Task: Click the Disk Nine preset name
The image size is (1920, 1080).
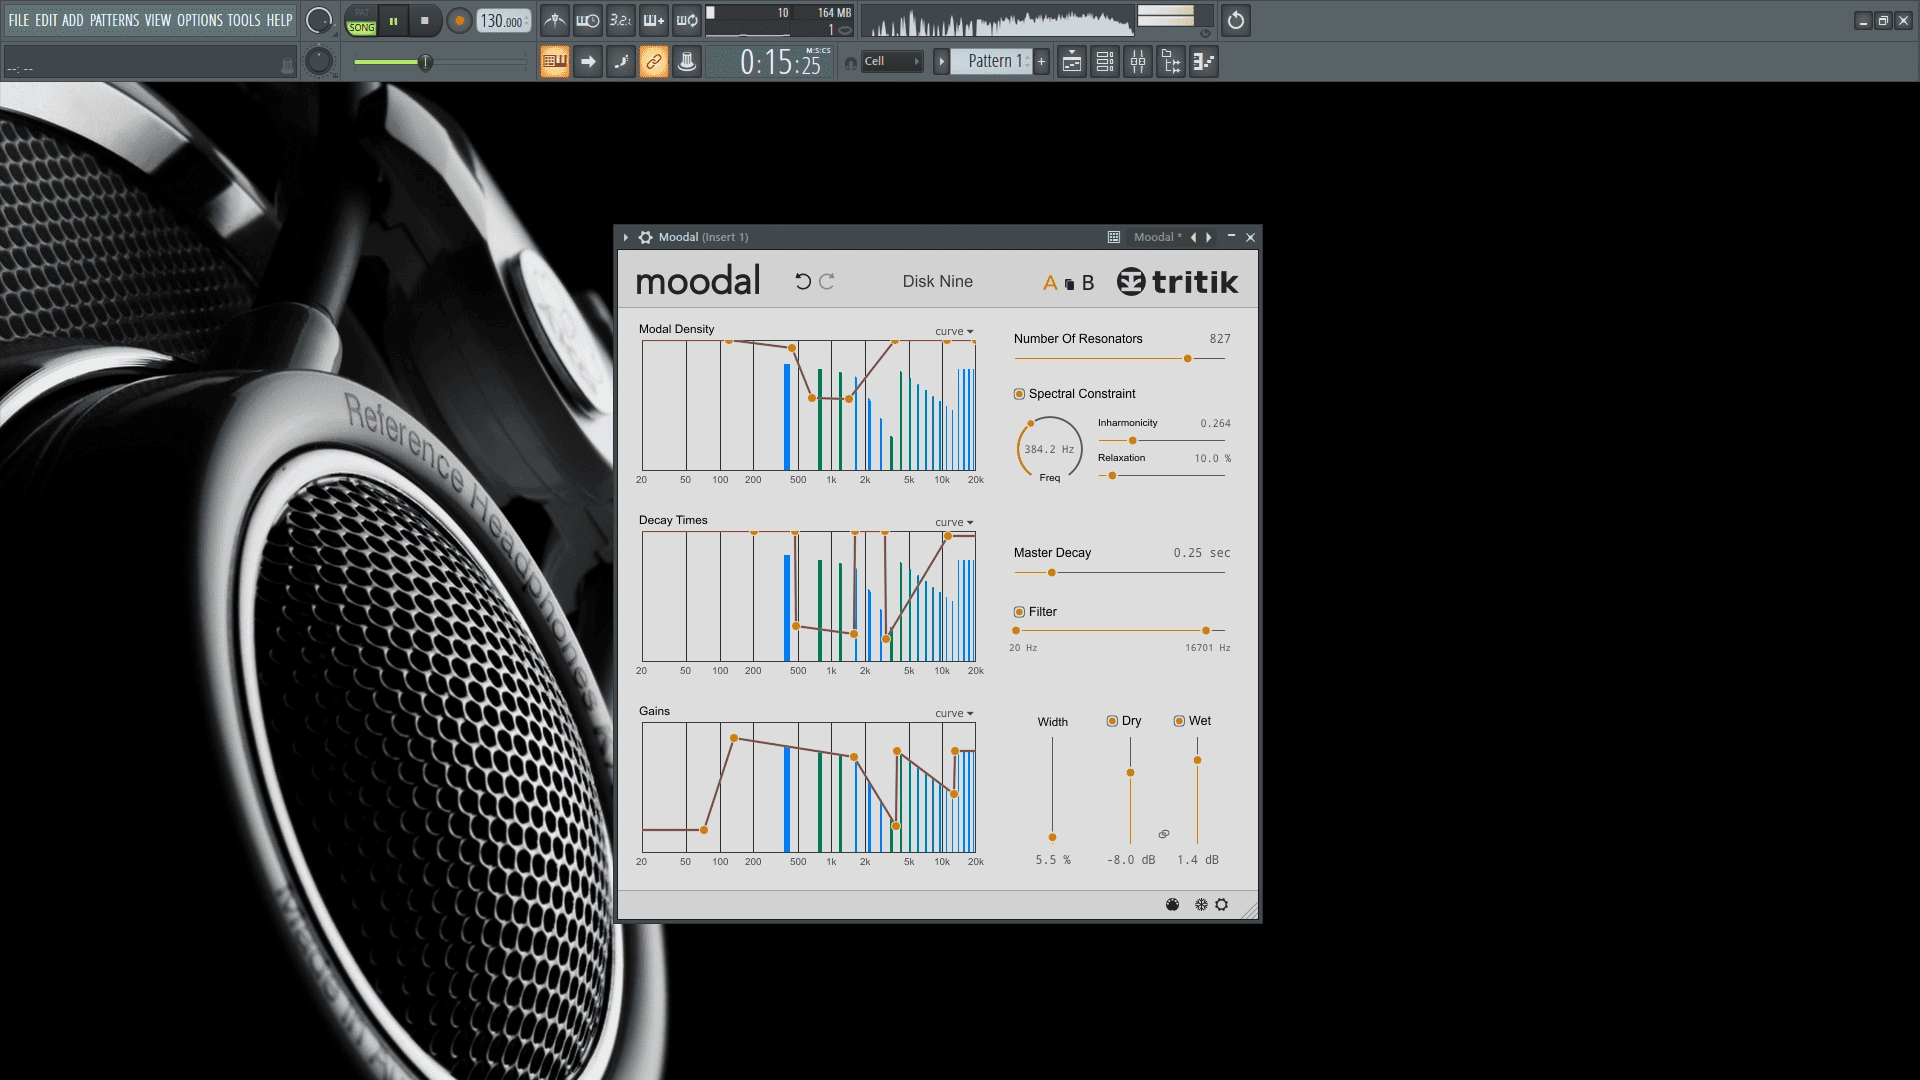Action: click(x=937, y=282)
